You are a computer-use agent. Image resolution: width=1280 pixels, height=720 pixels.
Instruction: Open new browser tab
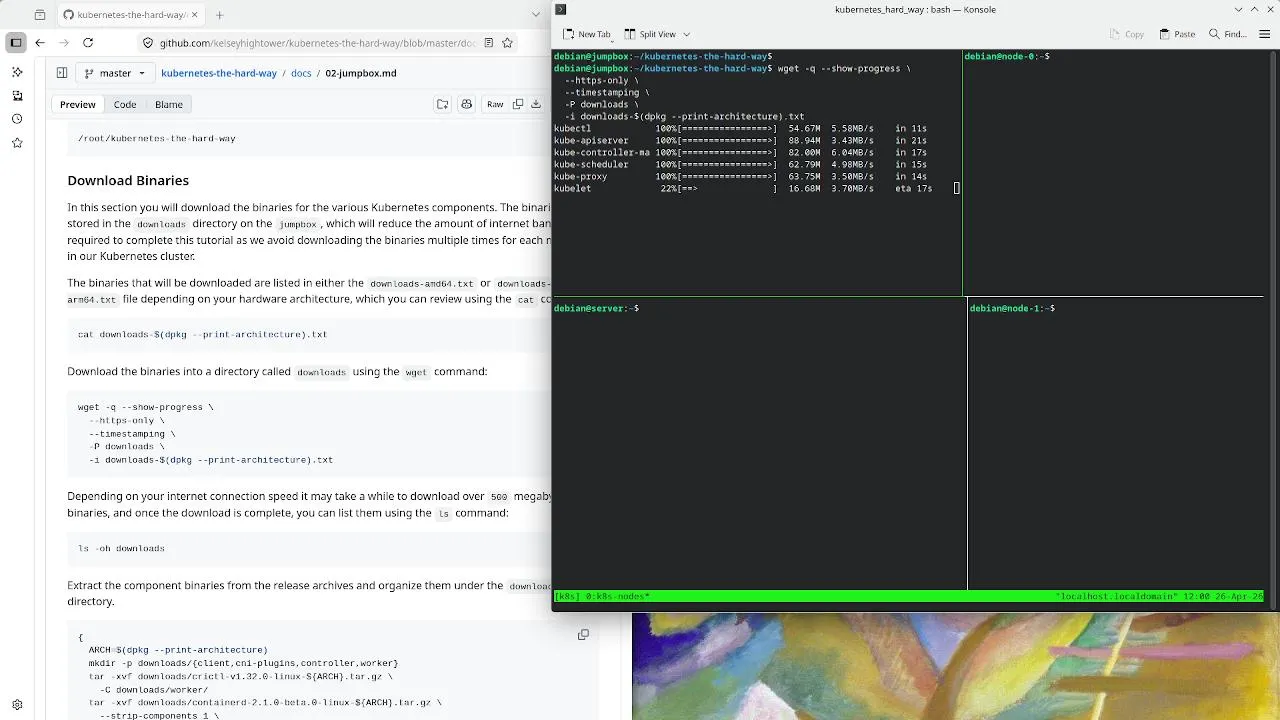(x=220, y=15)
